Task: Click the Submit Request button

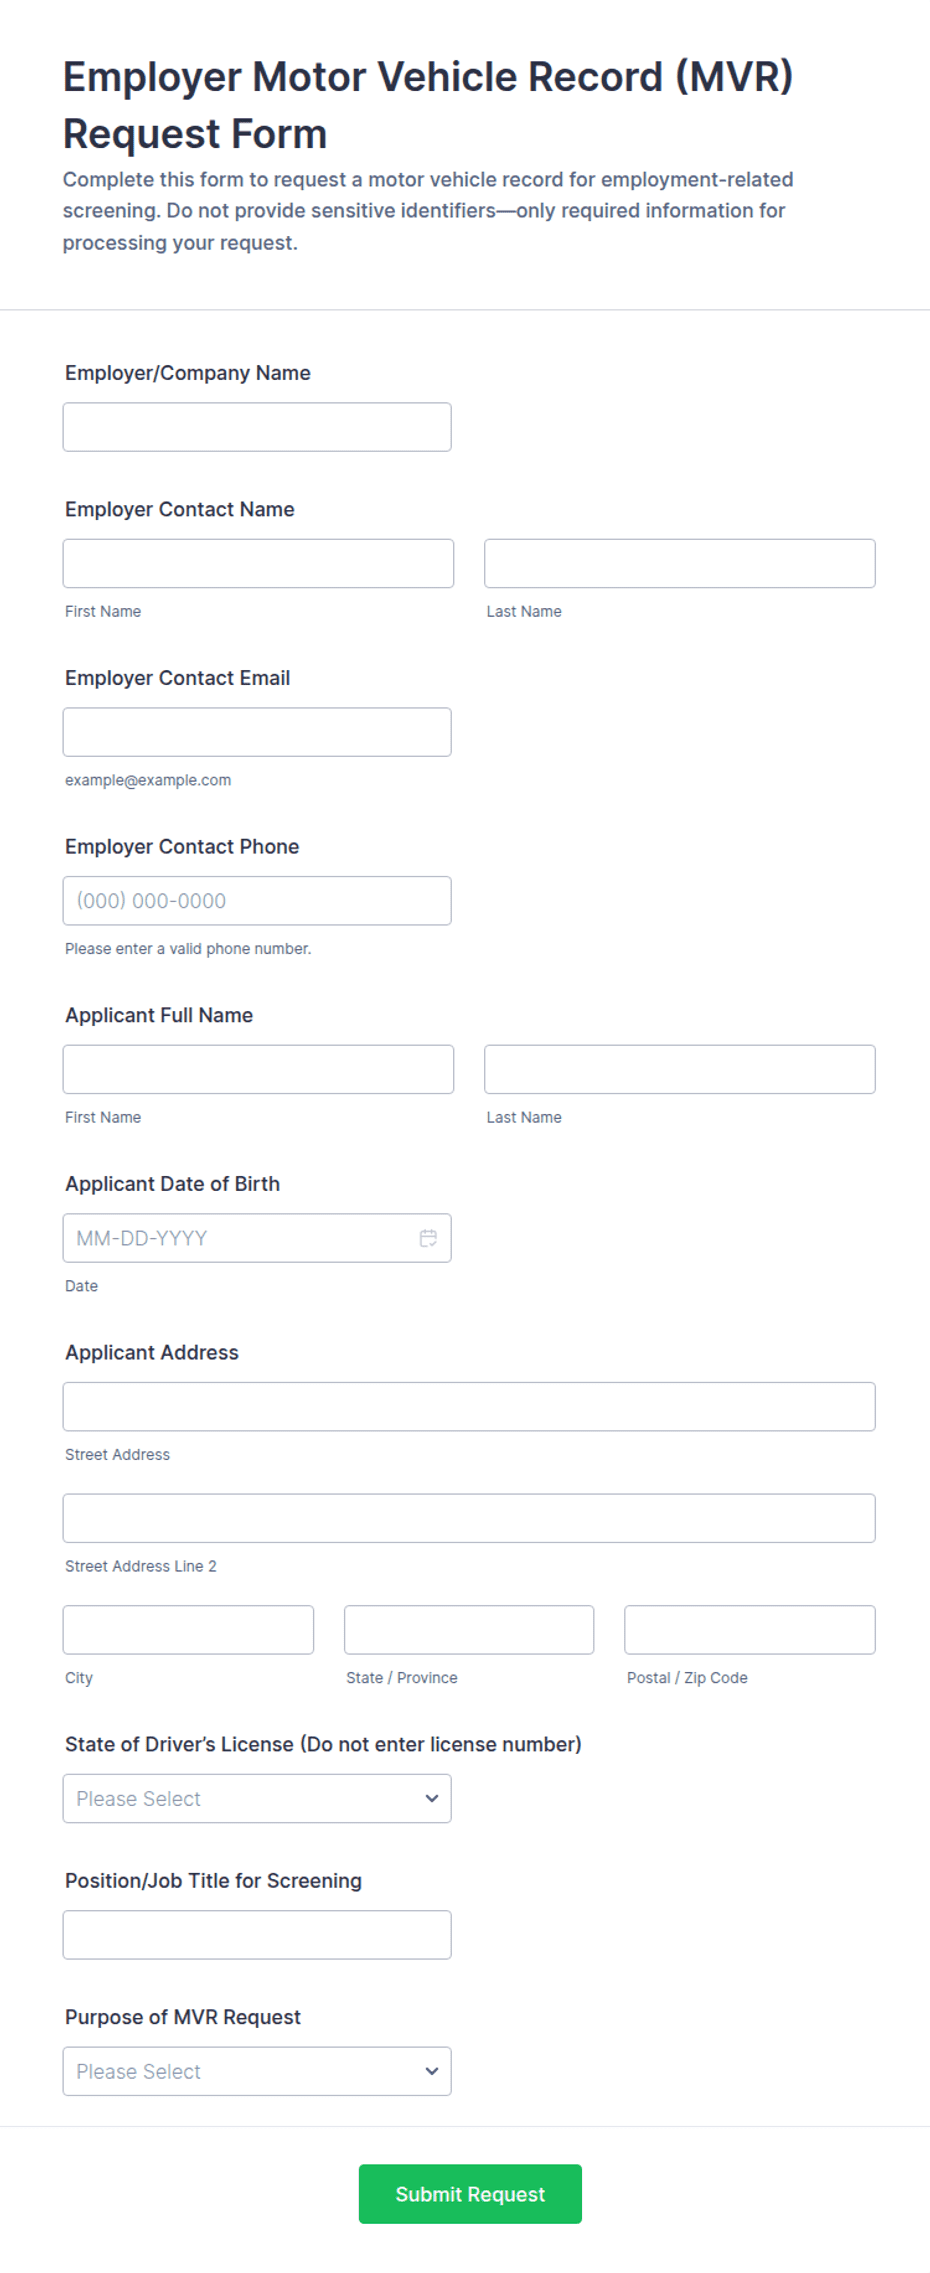Action: [x=470, y=2194]
